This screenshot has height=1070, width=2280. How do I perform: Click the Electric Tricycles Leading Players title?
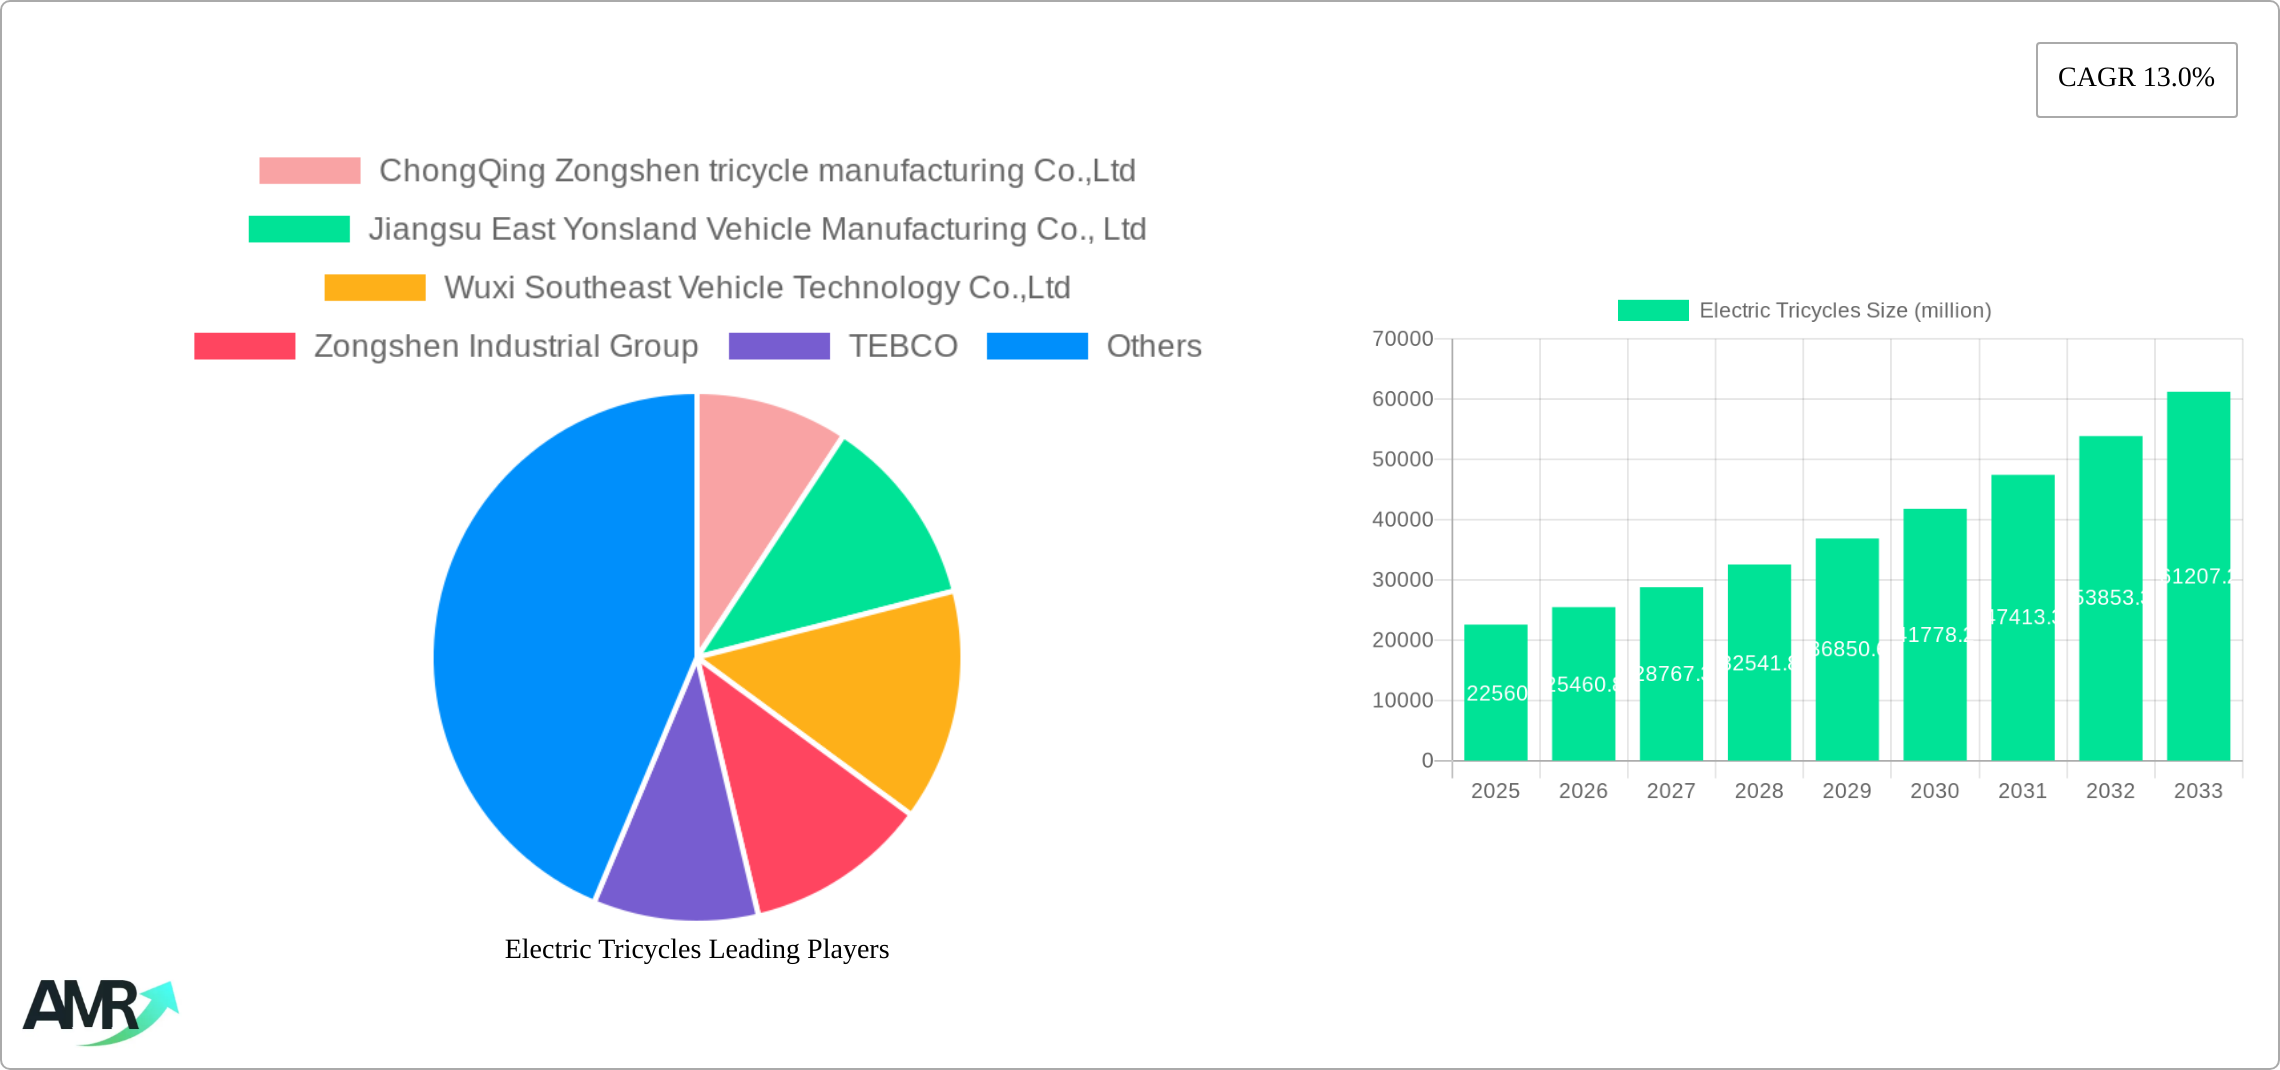tap(697, 949)
